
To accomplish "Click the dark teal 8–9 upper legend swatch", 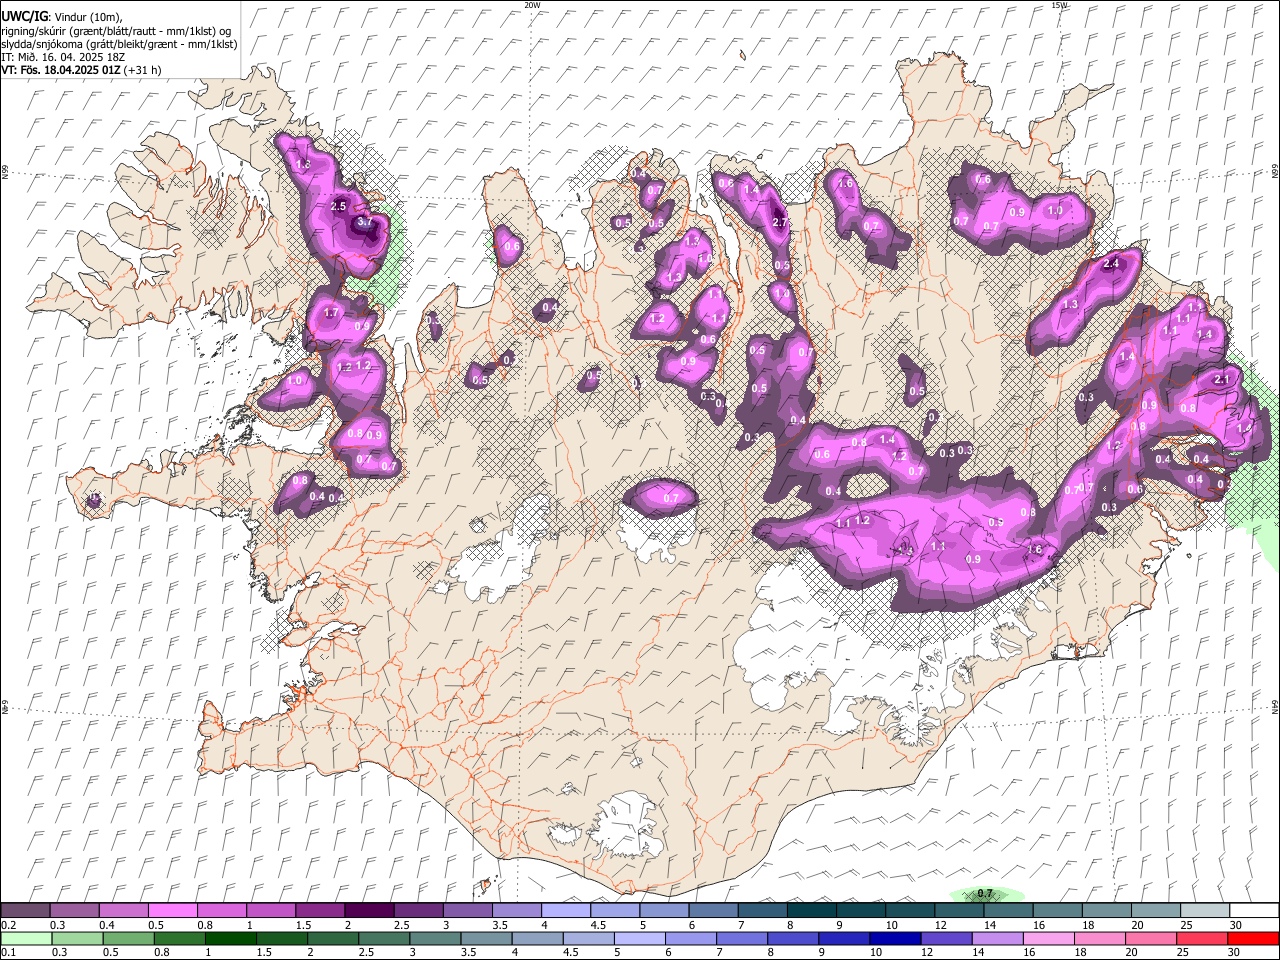I will (811, 911).
